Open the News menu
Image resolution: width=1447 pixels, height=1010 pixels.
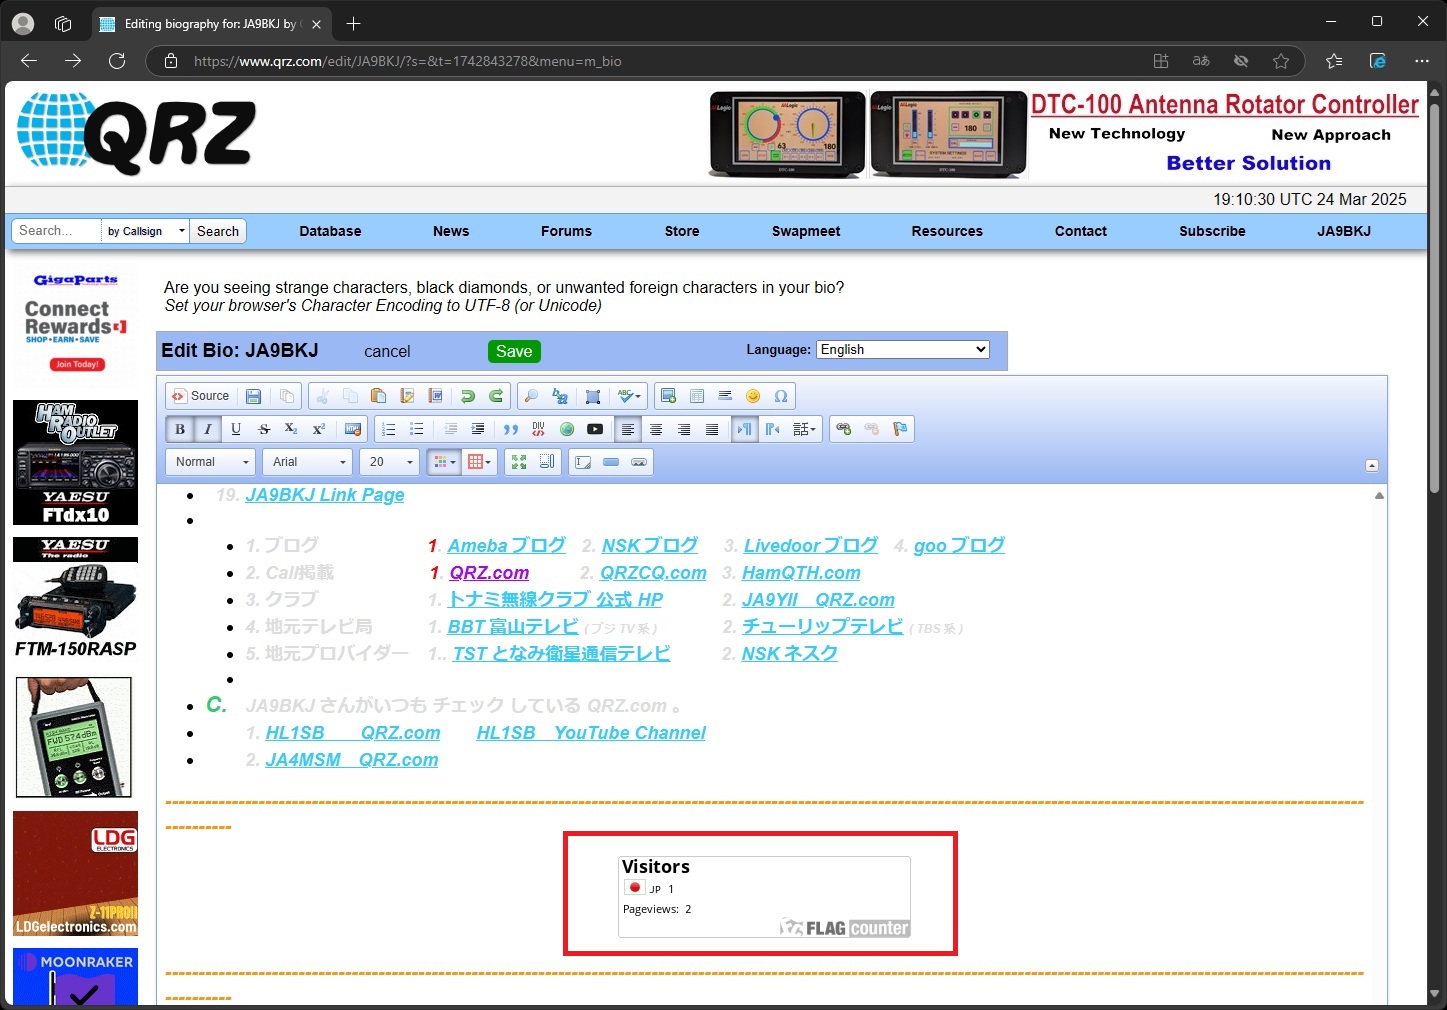tap(451, 231)
